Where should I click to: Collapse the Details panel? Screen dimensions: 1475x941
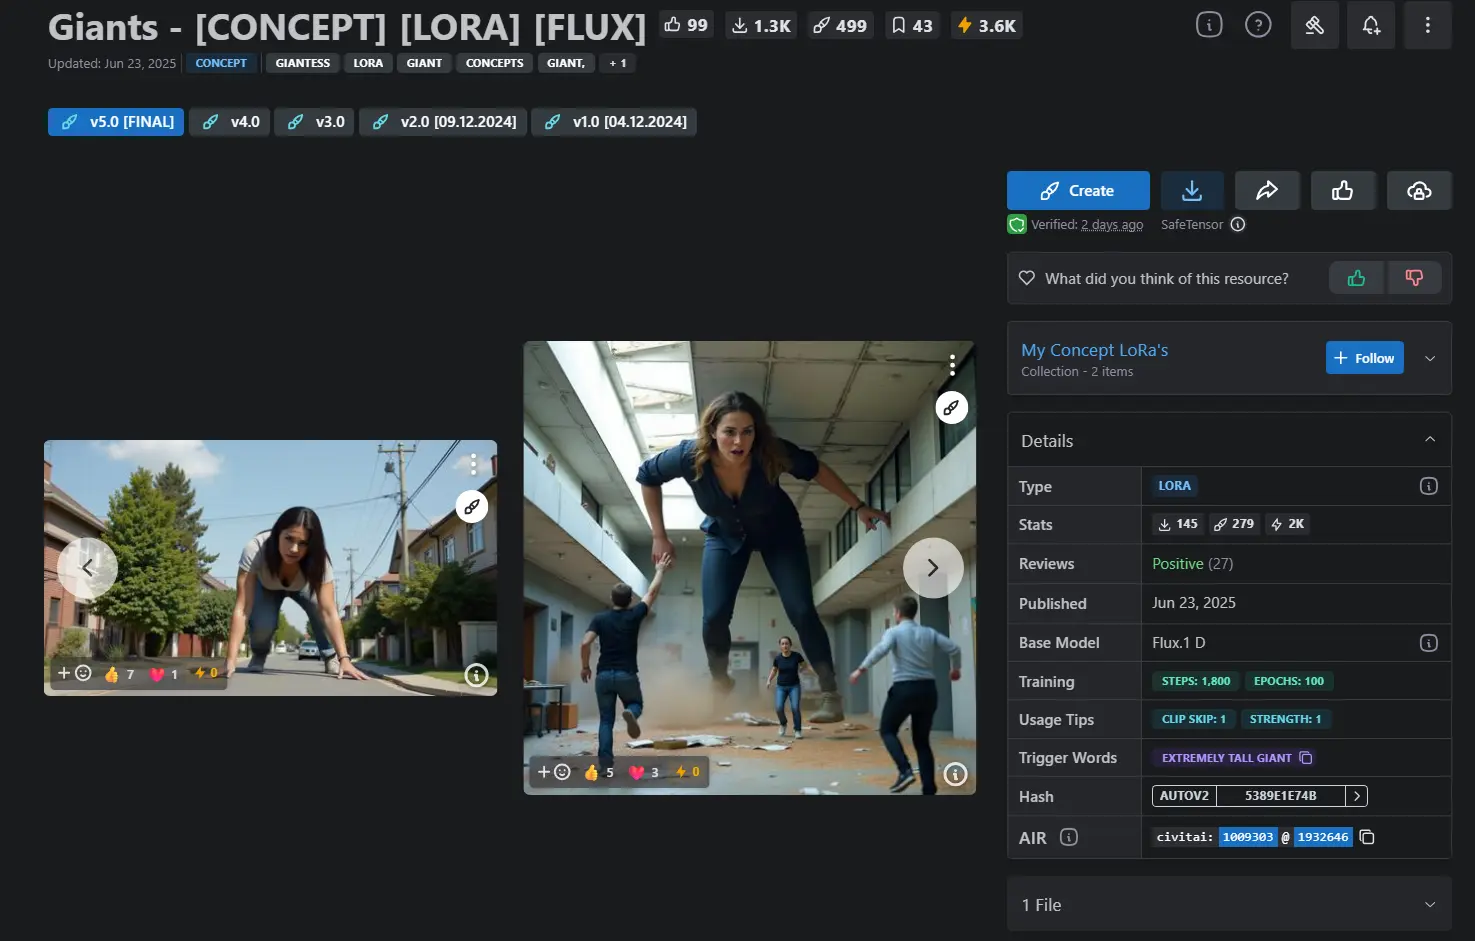tap(1429, 440)
